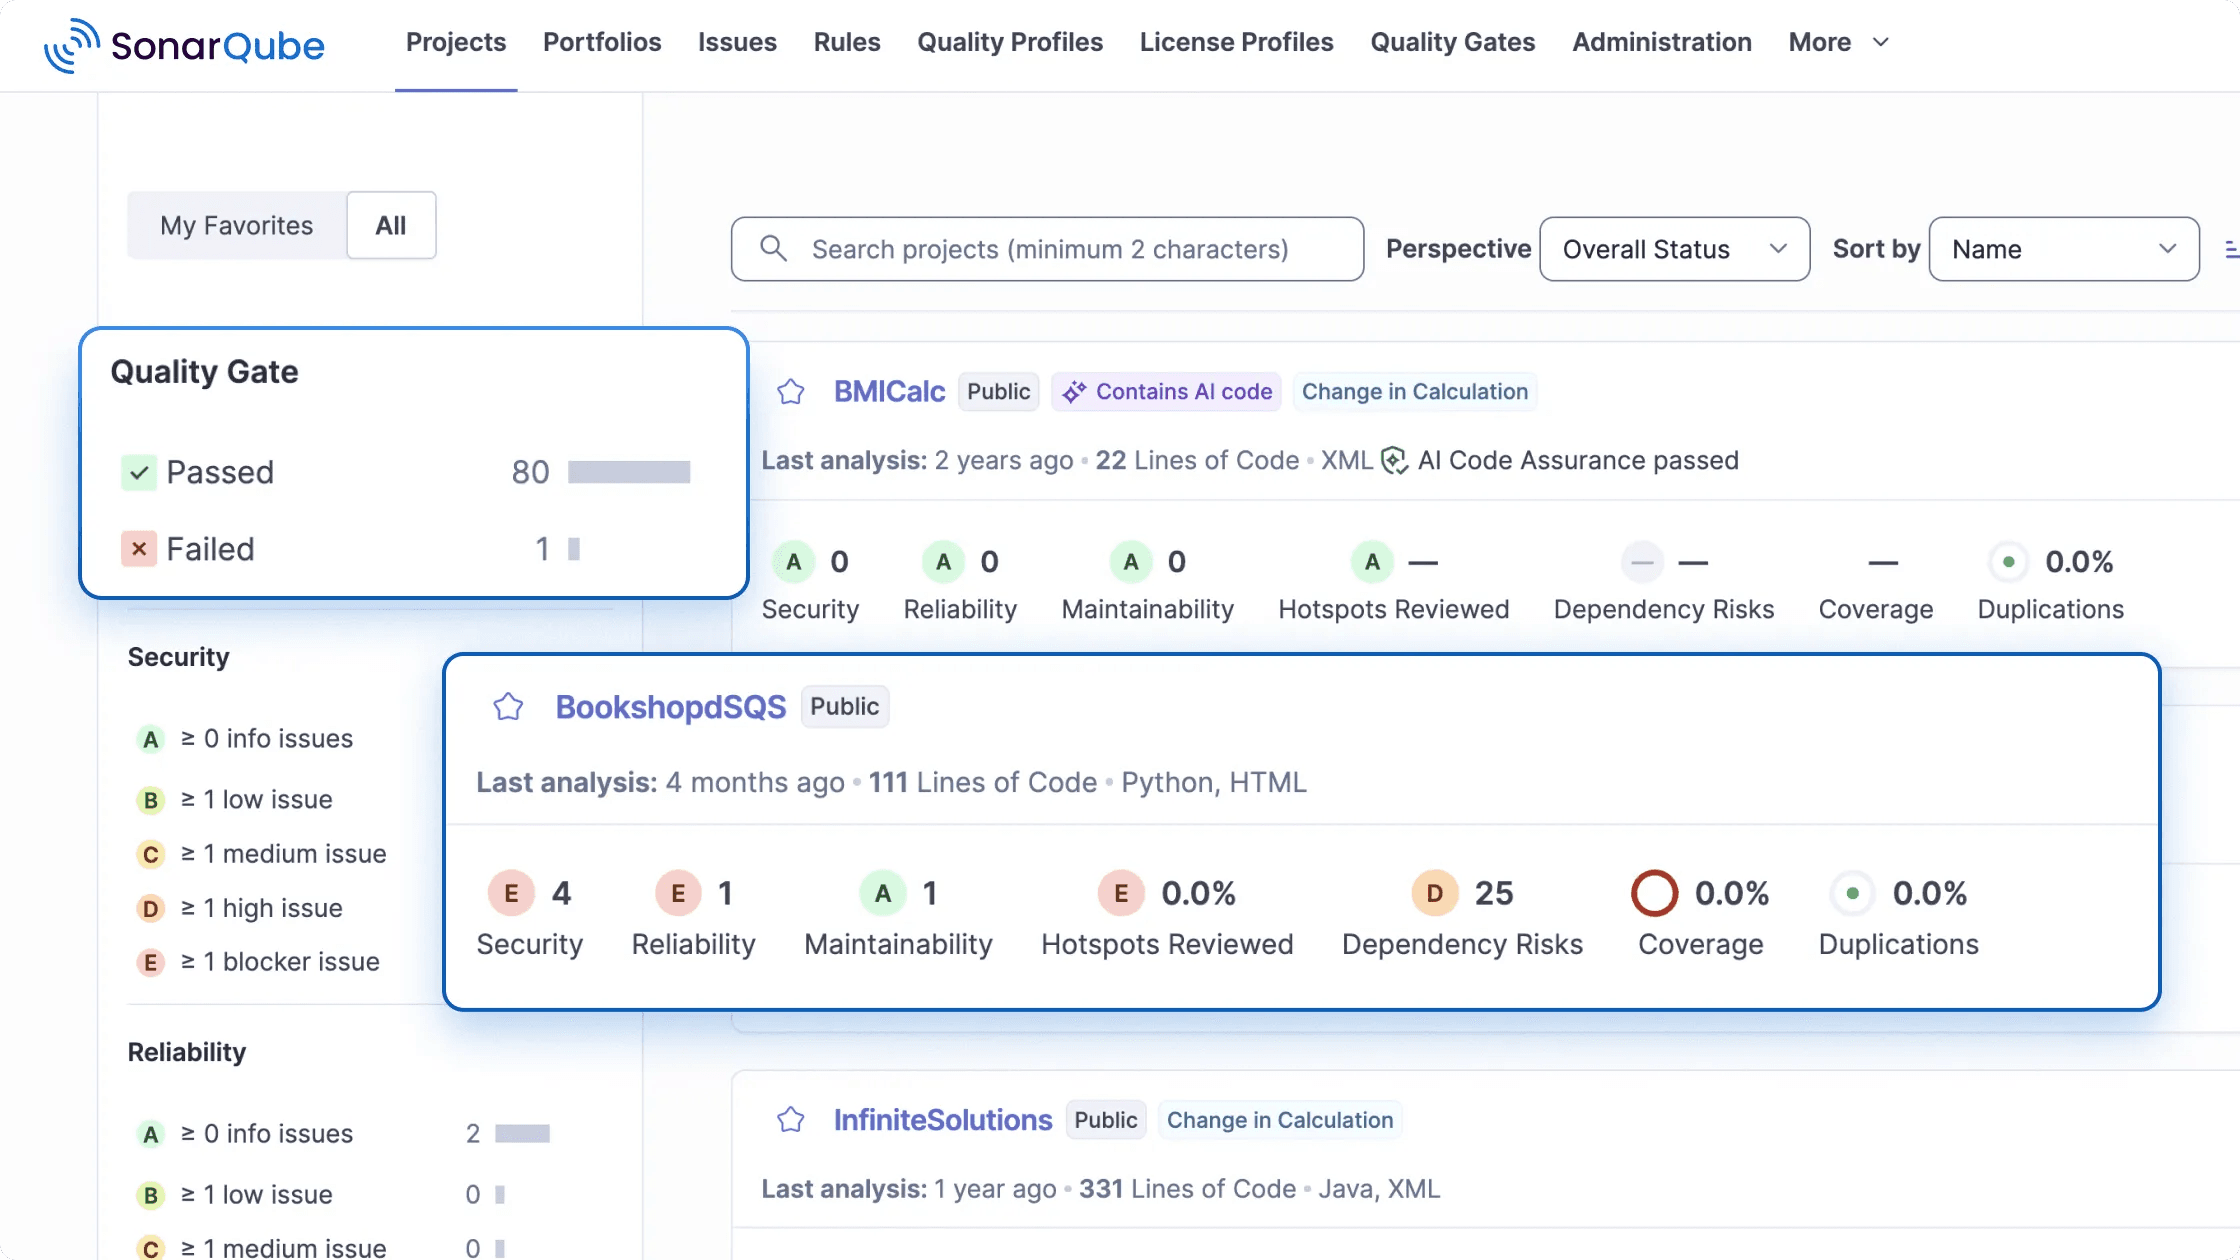Open the Sort by Name dropdown
The height and width of the screenshot is (1260, 2240).
(x=2063, y=249)
